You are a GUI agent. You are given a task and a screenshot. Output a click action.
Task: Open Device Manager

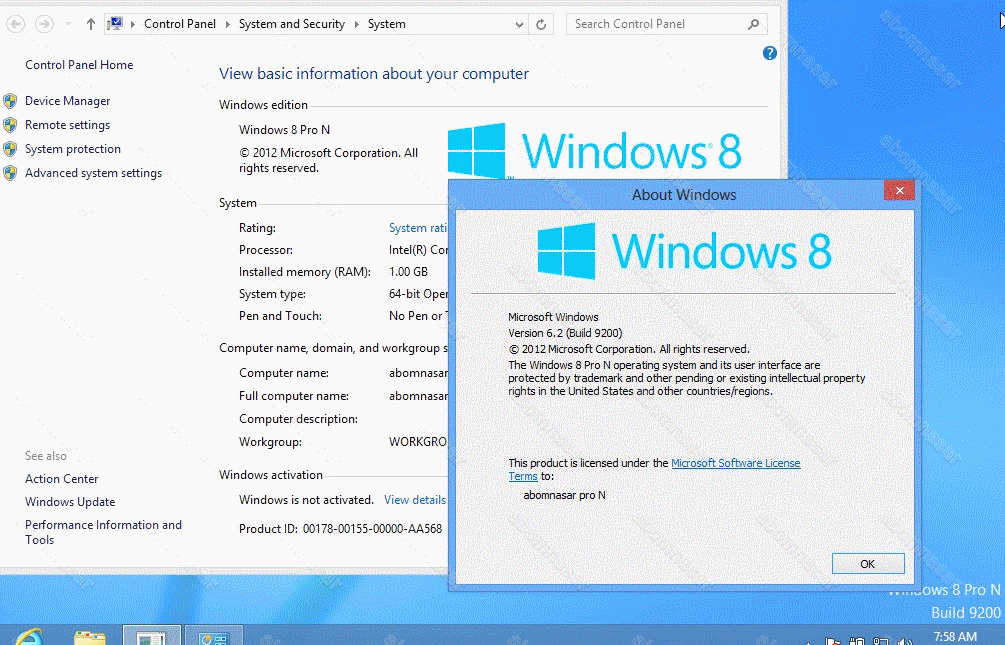67,101
